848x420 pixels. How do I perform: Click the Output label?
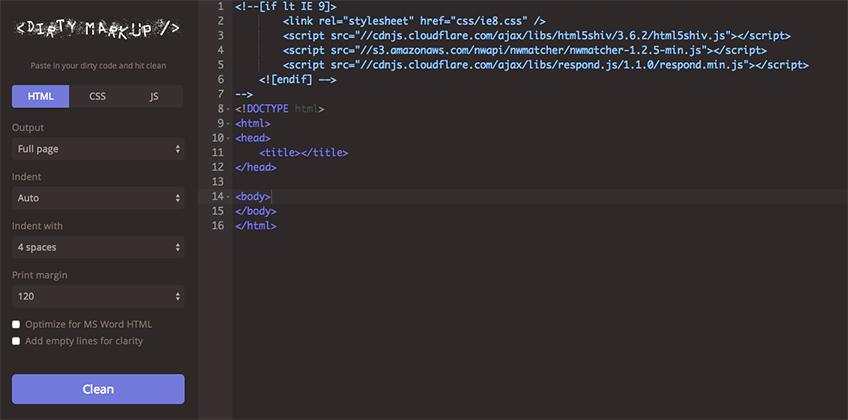28,128
